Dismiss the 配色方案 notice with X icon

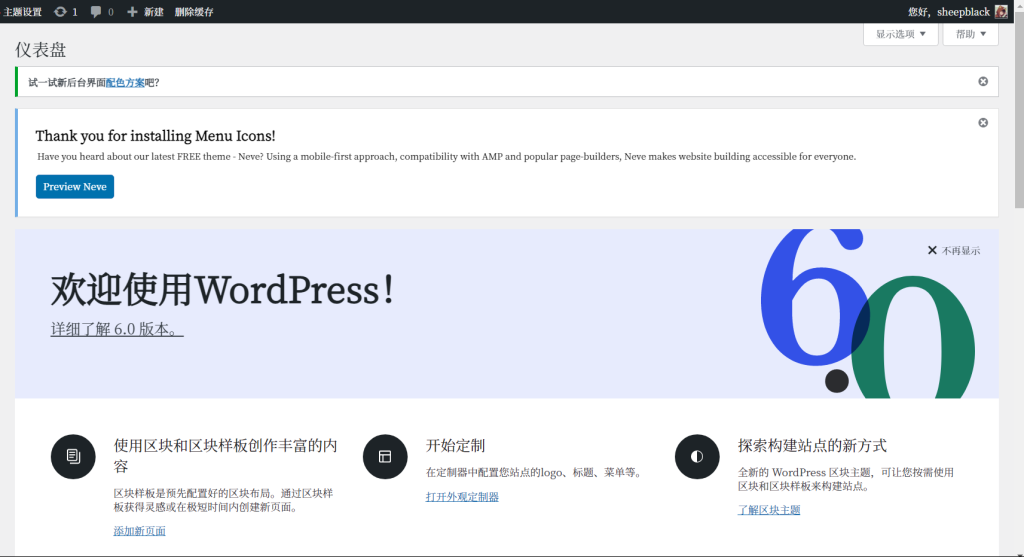(983, 82)
